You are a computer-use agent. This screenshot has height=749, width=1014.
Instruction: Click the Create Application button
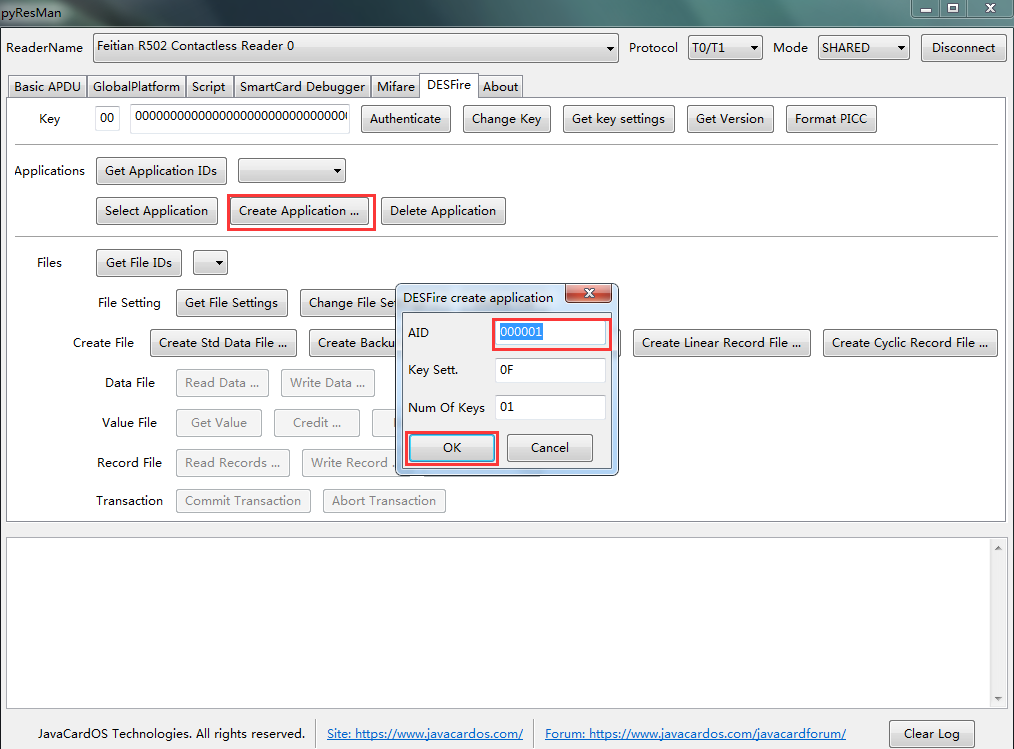click(299, 211)
